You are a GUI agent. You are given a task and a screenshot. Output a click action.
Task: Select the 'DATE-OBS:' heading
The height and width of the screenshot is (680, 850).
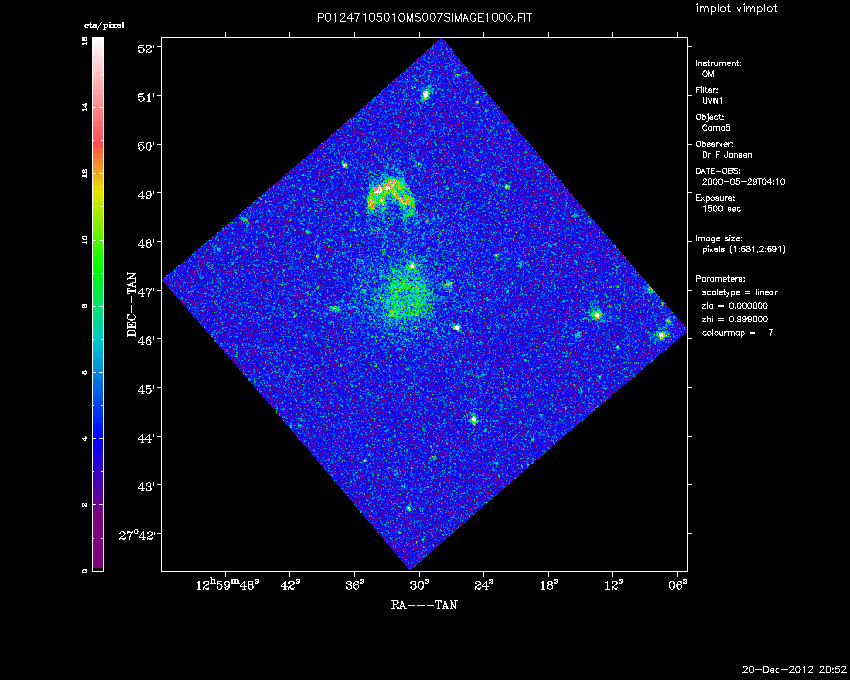tap(718, 171)
